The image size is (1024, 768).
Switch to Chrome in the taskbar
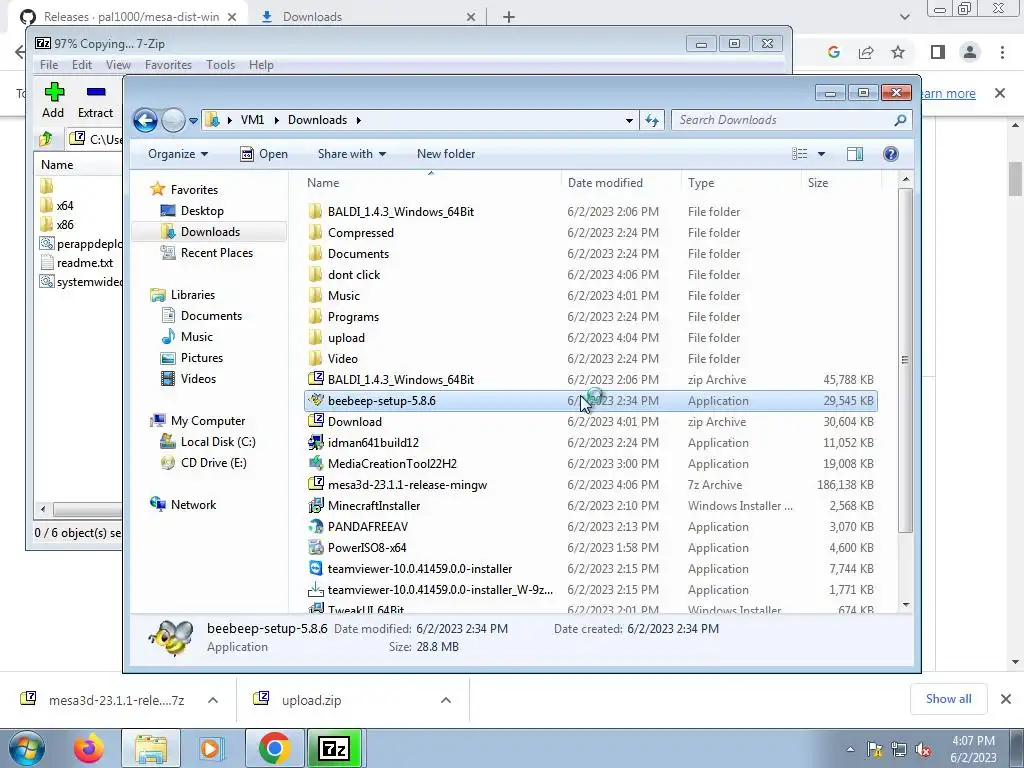click(x=274, y=748)
